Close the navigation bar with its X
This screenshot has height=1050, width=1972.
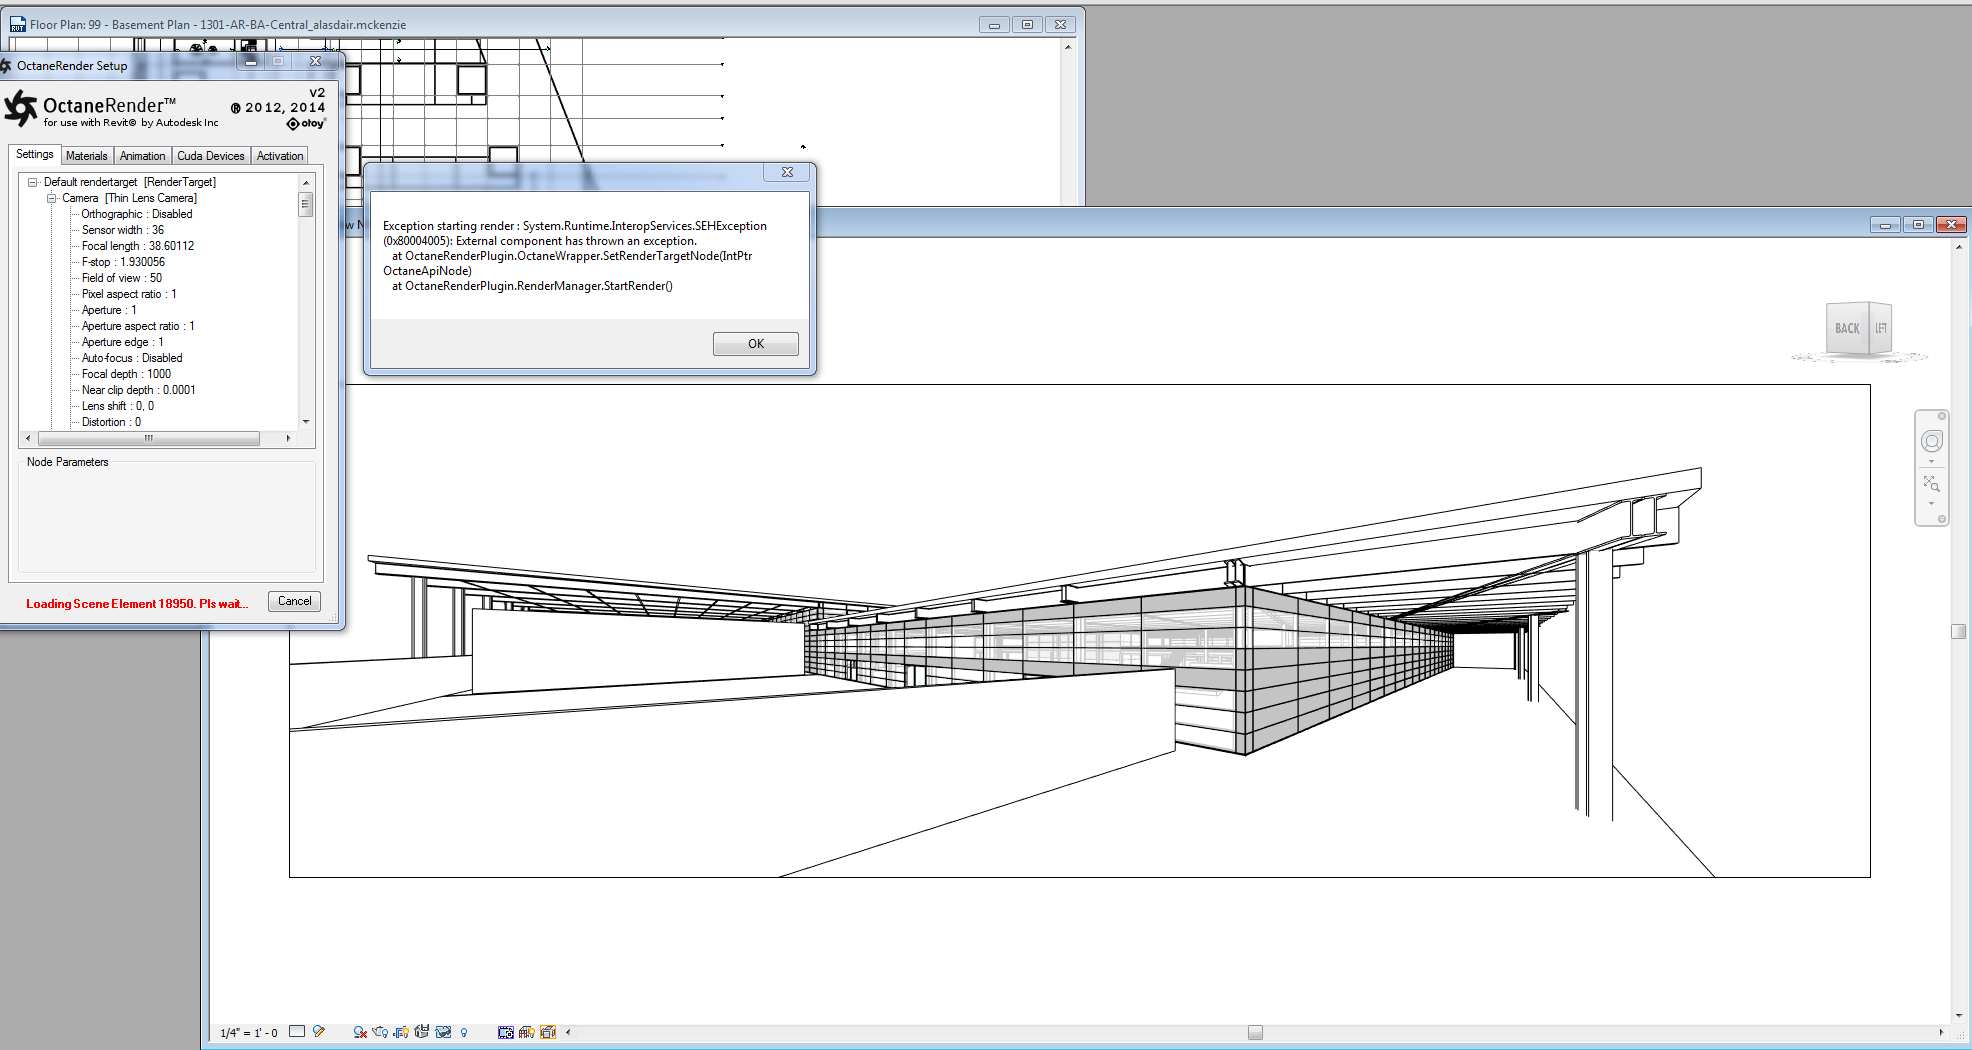(x=1942, y=416)
